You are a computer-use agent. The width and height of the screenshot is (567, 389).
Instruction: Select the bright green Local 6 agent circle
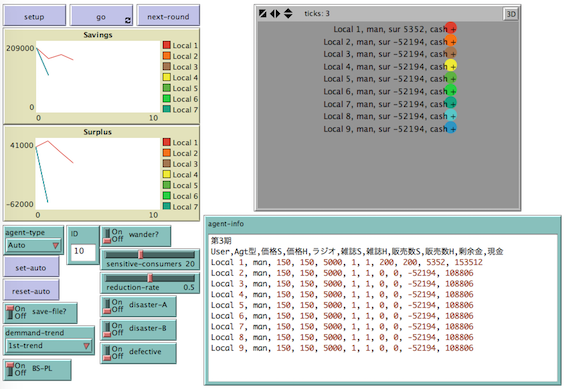coord(451,90)
